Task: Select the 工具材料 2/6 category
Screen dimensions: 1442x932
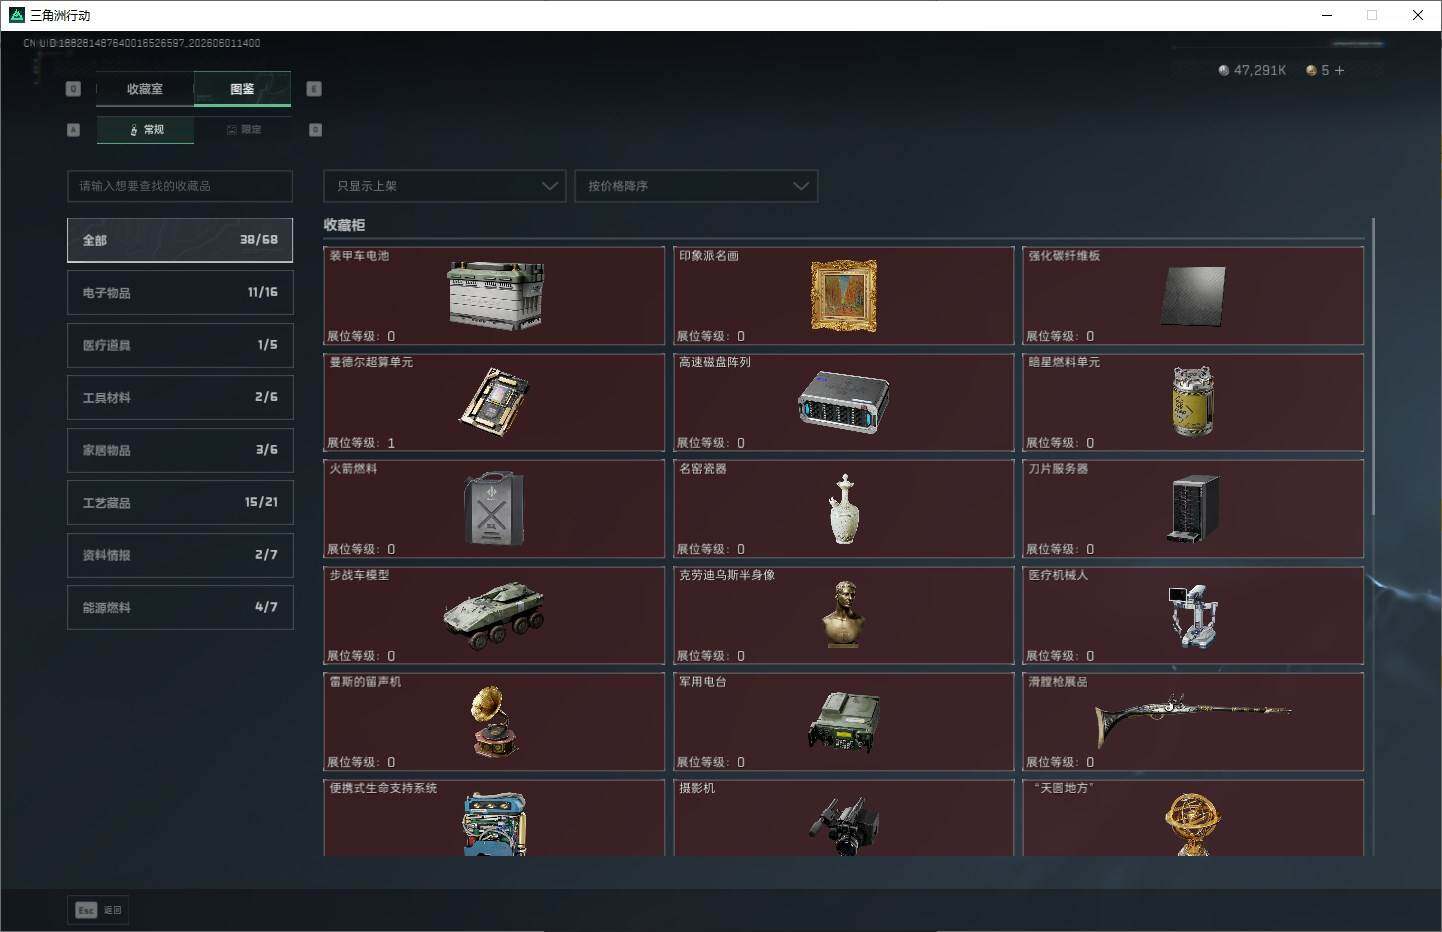Action: click(x=180, y=398)
